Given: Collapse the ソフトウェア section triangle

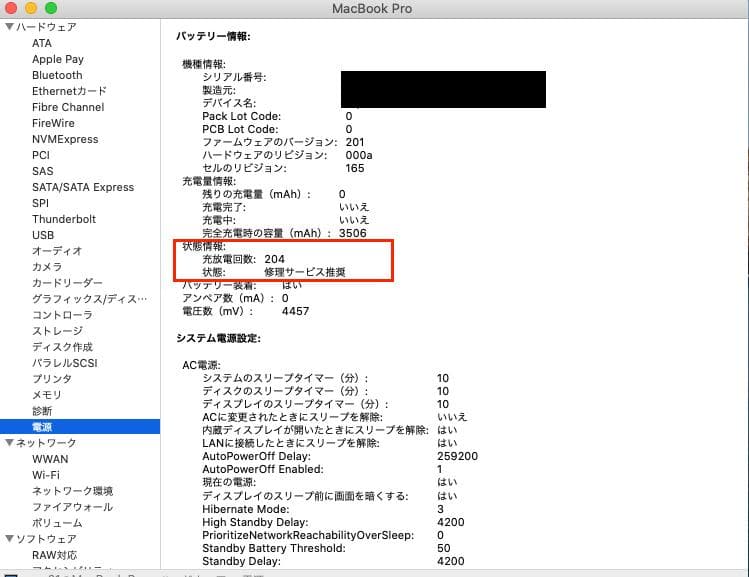Looking at the screenshot, I should [x=9, y=539].
